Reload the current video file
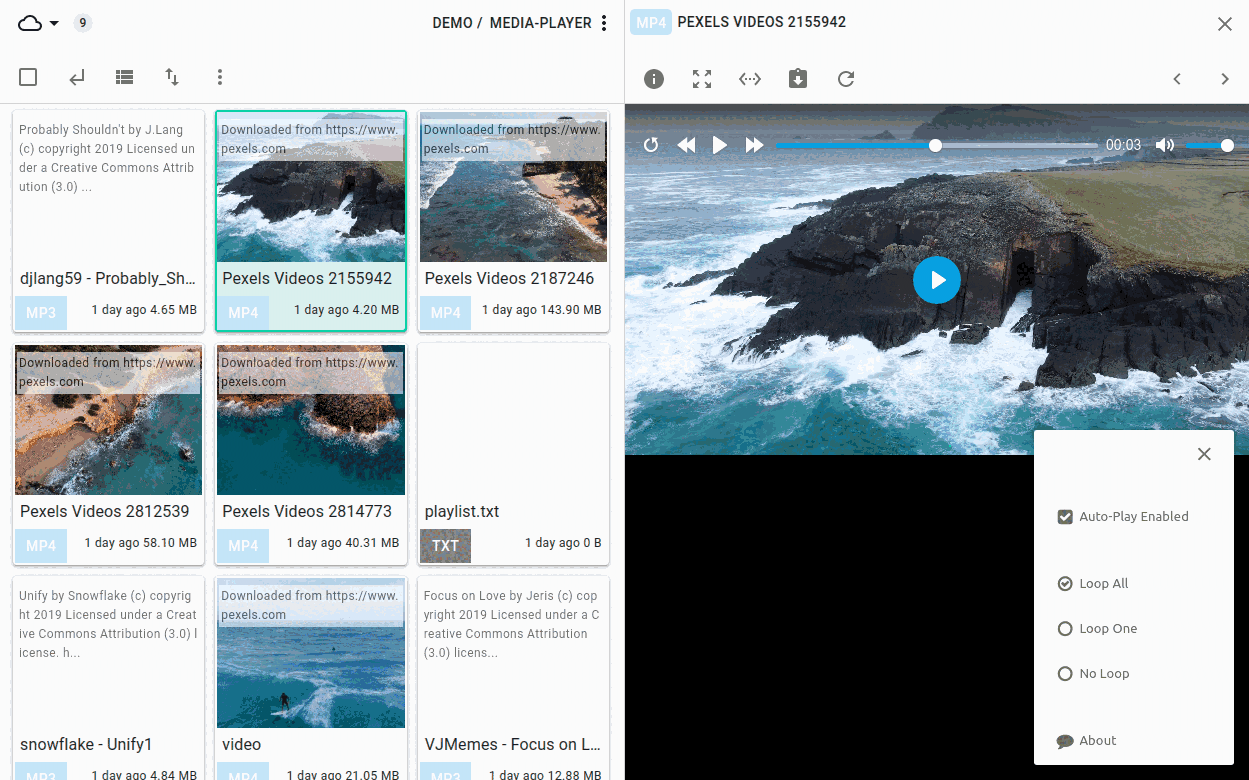 [846, 79]
